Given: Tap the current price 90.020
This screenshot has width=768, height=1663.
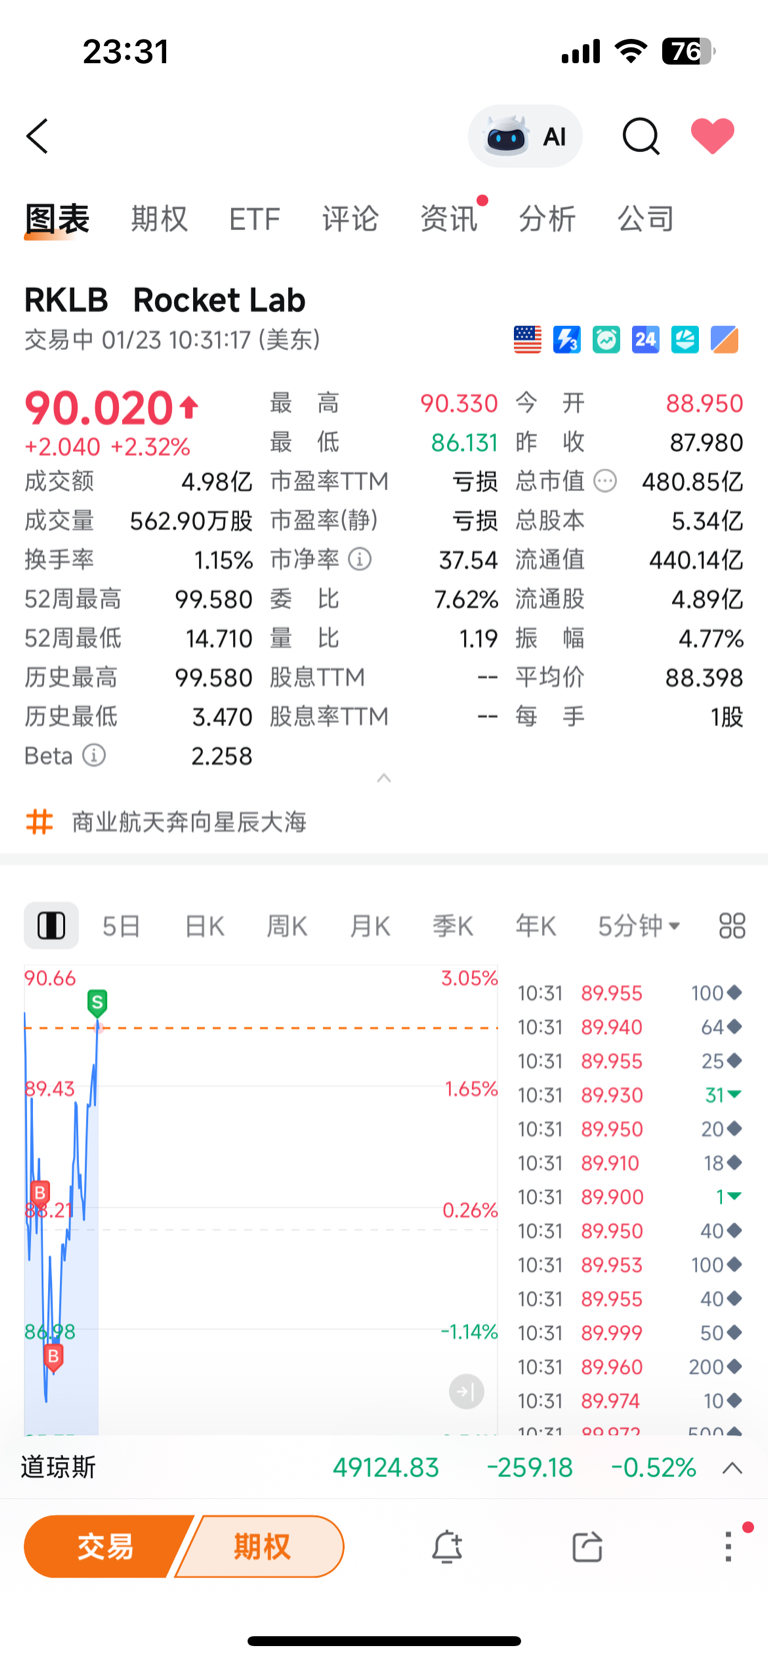Looking at the screenshot, I should pos(99,408).
